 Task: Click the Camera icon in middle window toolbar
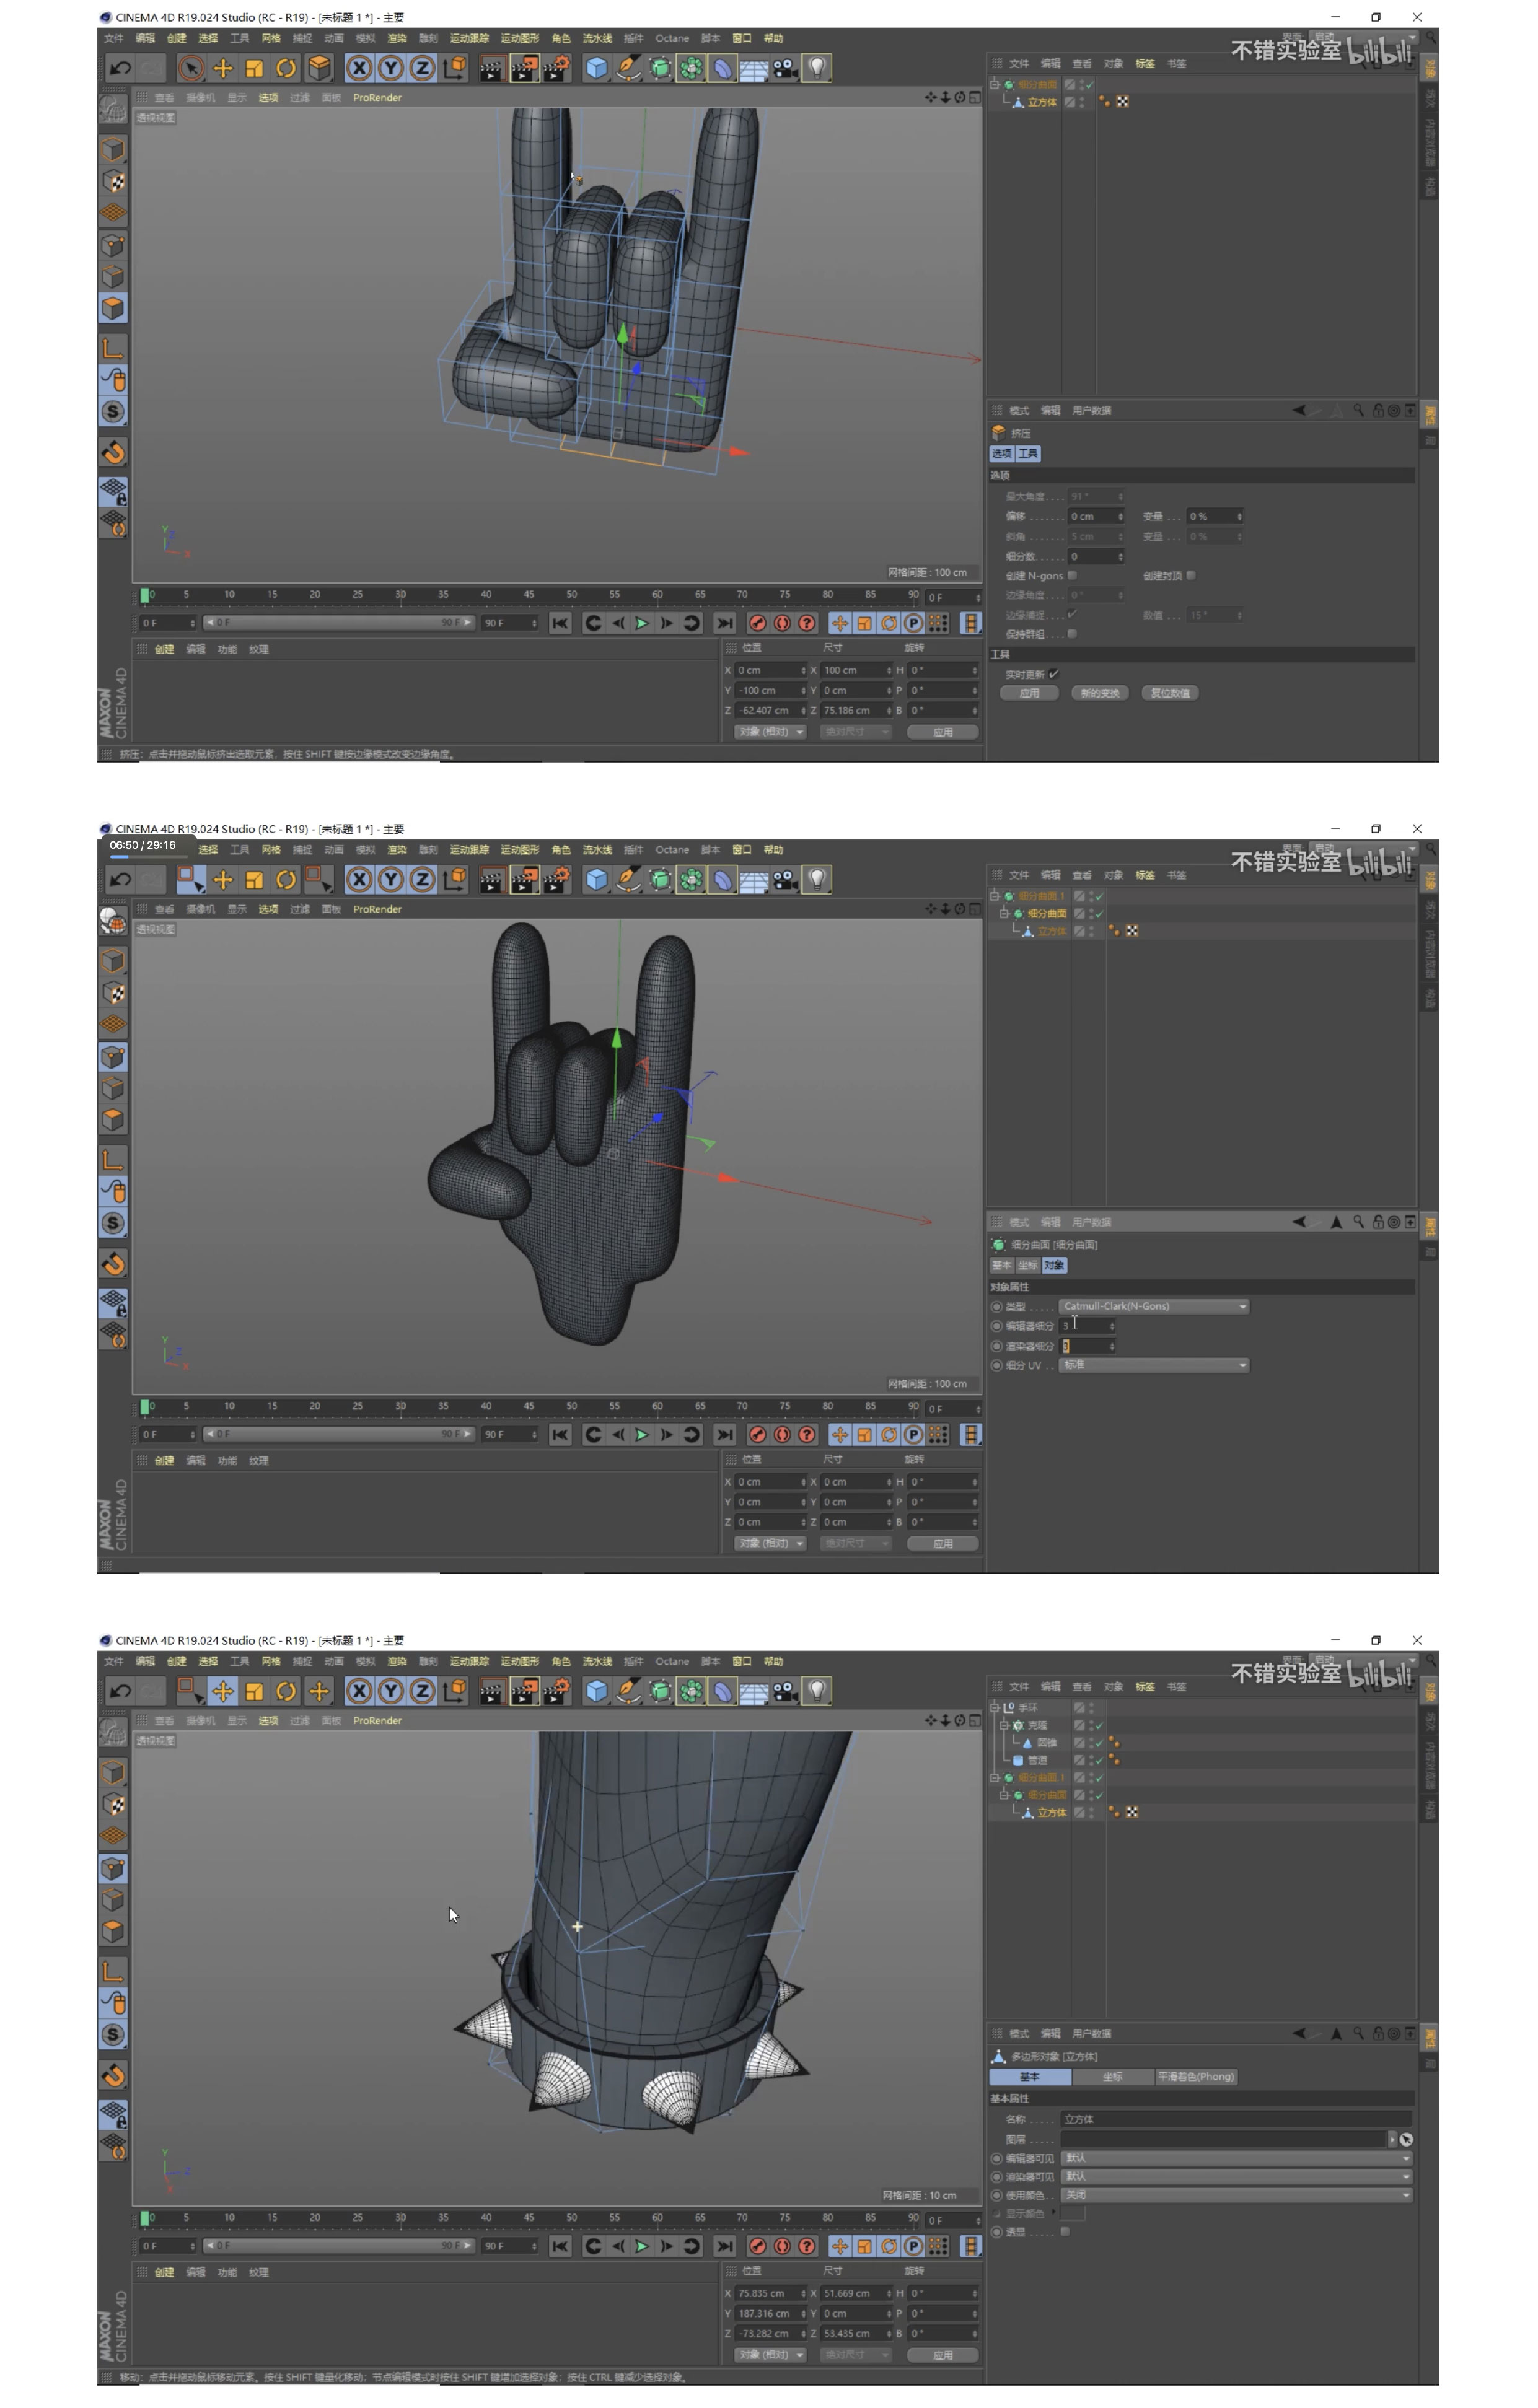786,880
